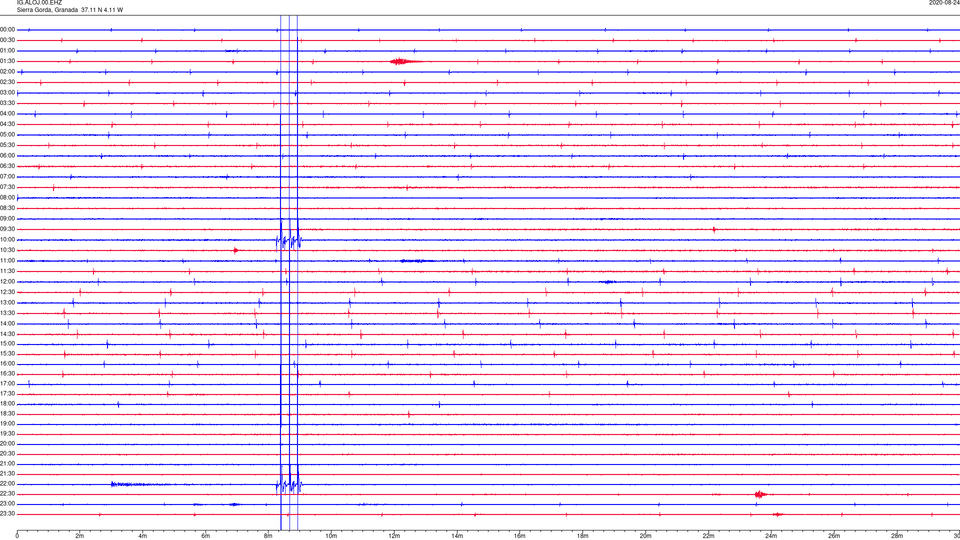Click the red event burst on 22:30 trace
960x540 pixels.
[760, 494]
